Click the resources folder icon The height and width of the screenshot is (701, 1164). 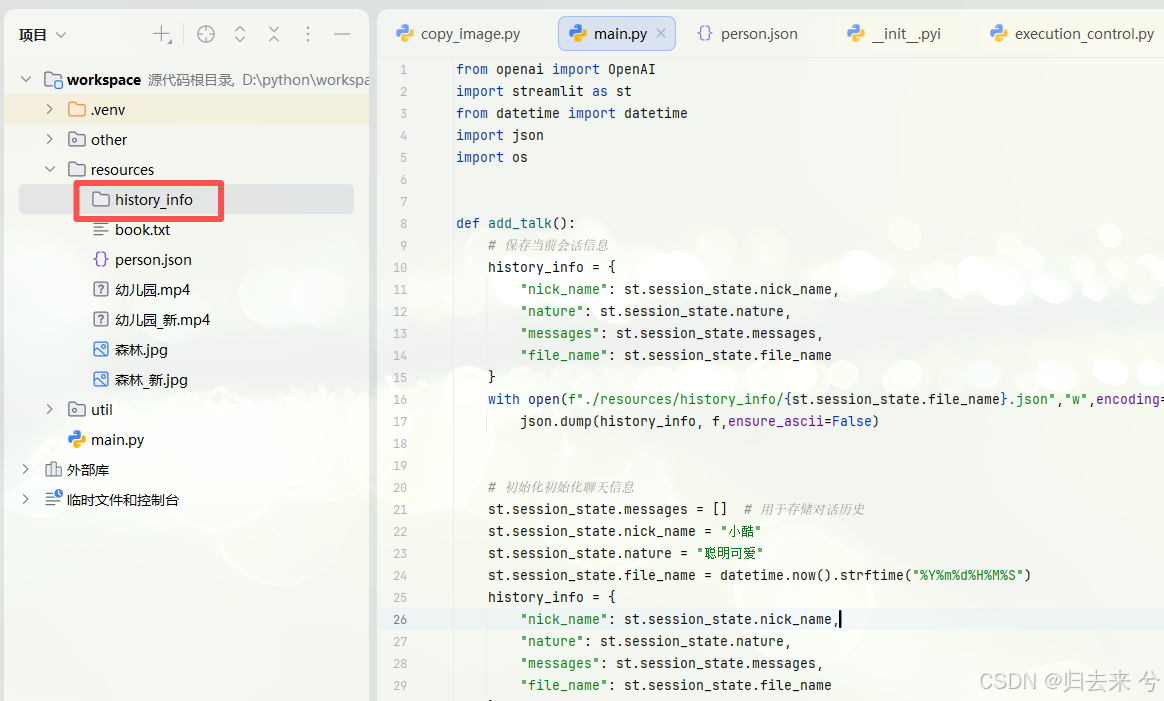76,169
